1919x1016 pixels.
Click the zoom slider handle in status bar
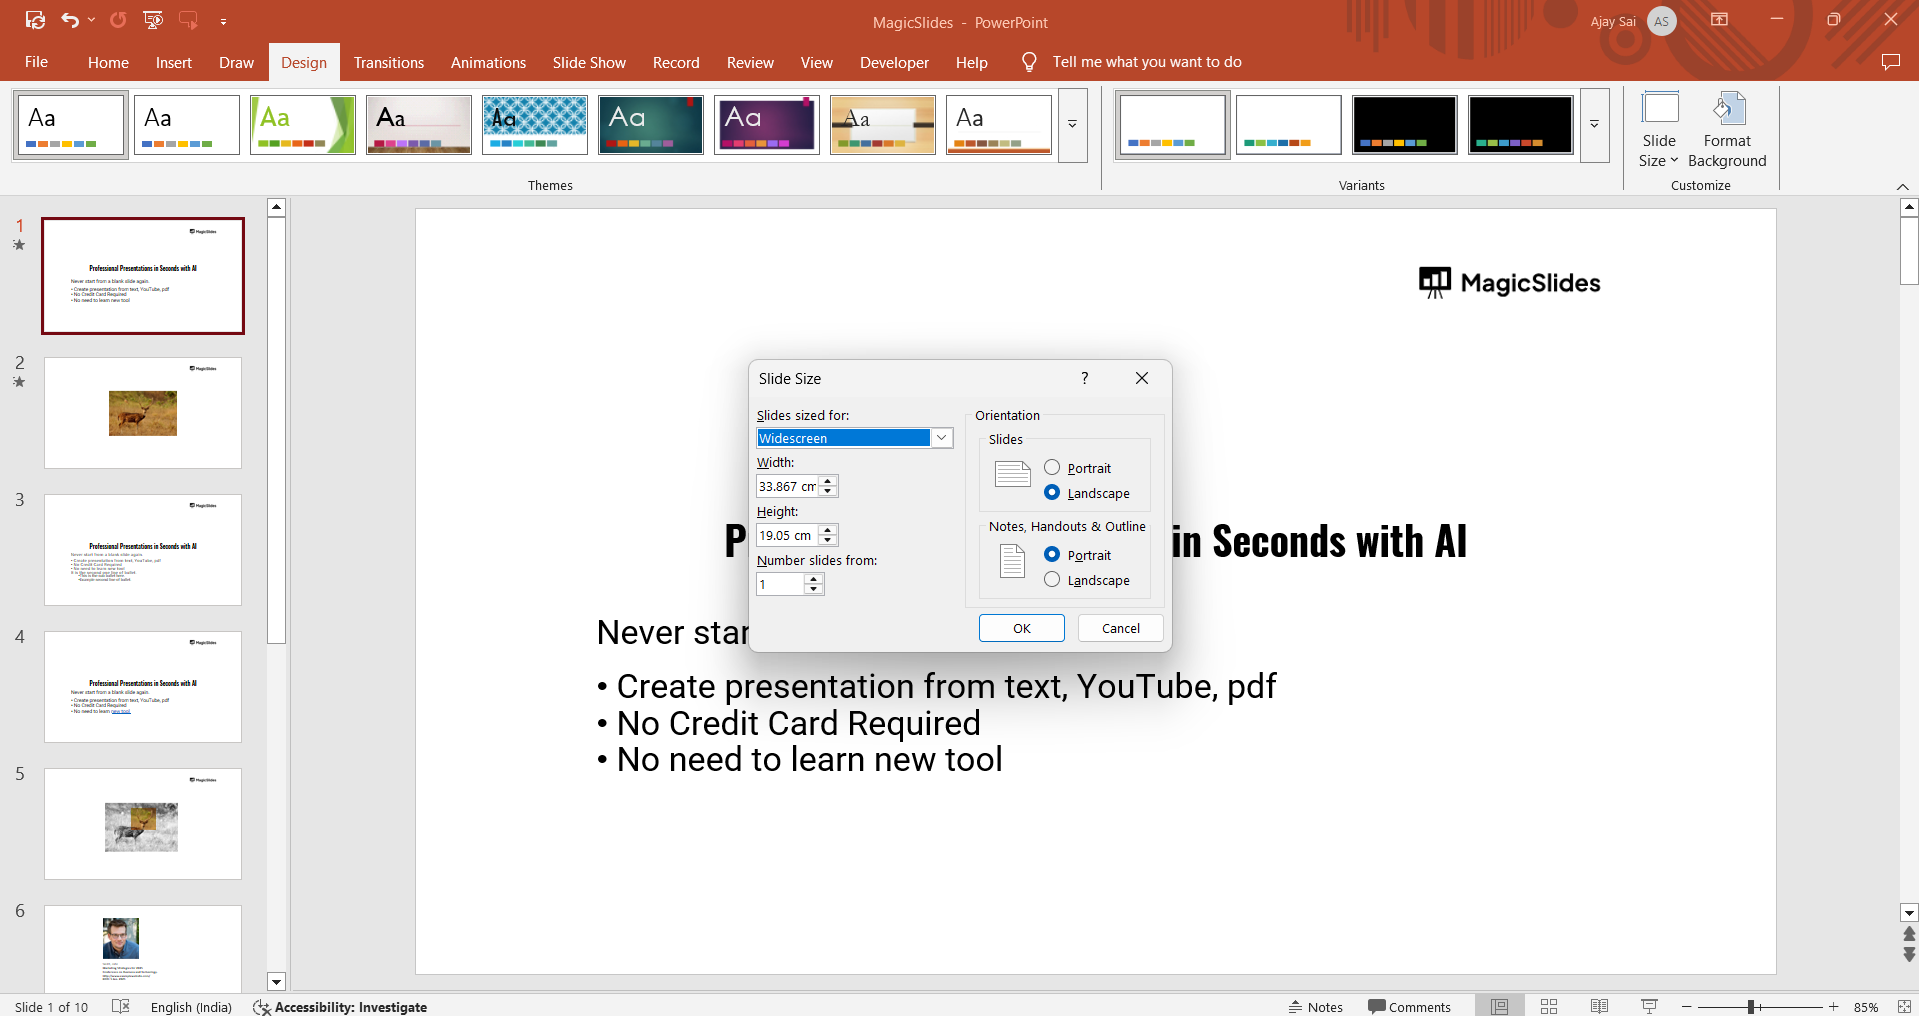click(x=1751, y=1007)
